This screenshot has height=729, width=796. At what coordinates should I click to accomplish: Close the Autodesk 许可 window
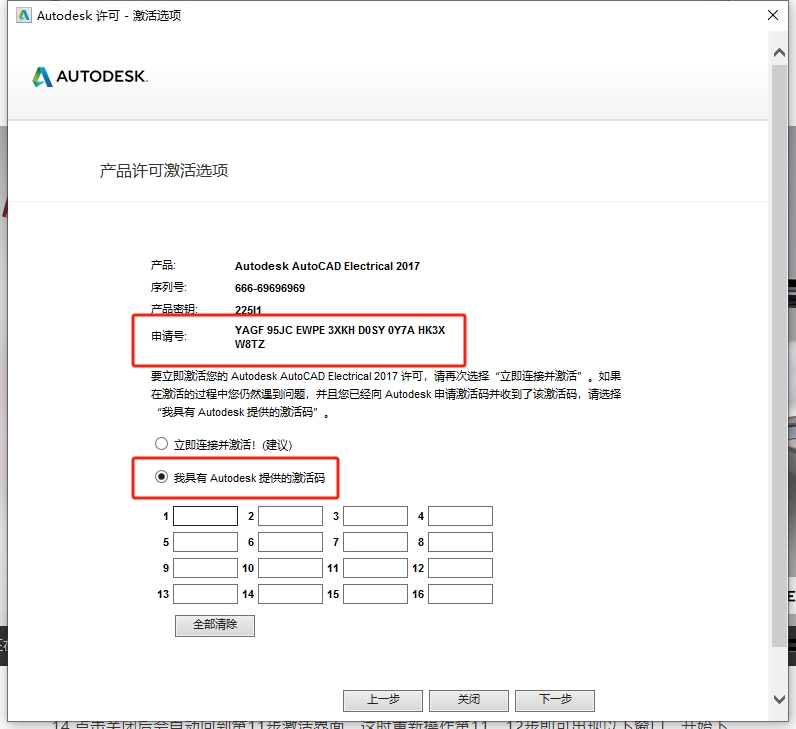click(773, 15)
